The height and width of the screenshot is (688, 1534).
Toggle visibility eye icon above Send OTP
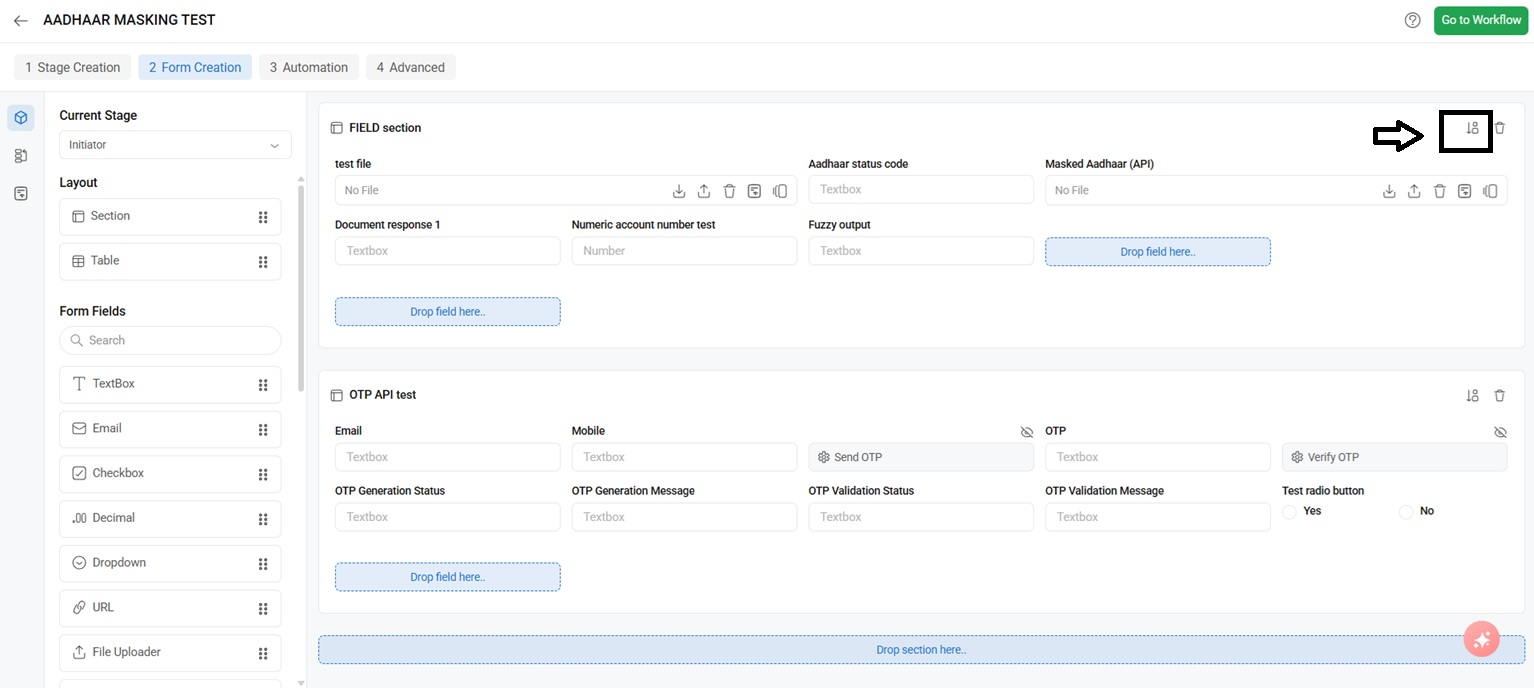coord(1026,432)
